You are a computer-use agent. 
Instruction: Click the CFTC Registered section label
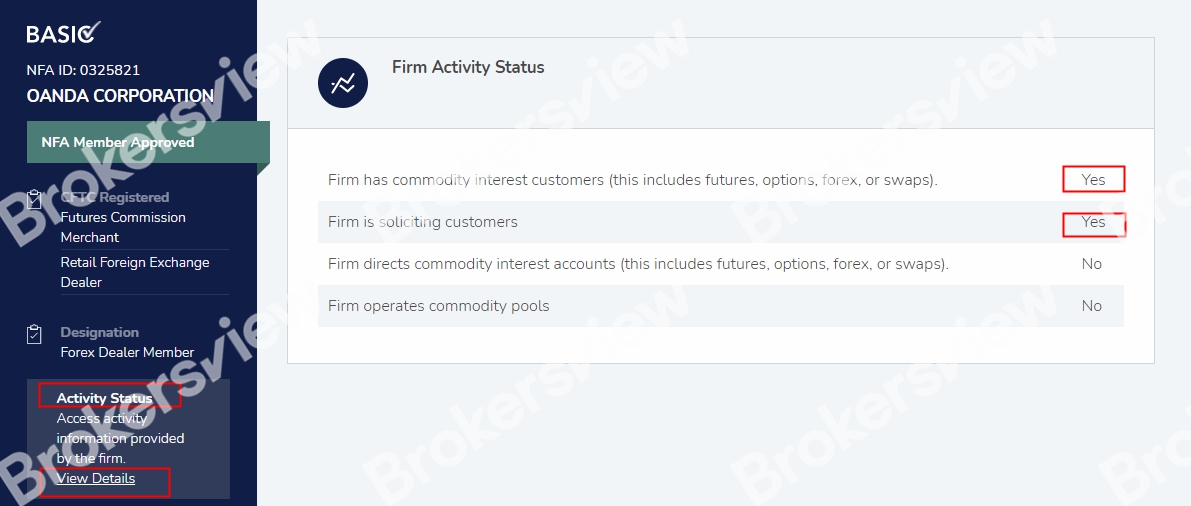click(115, 198)
